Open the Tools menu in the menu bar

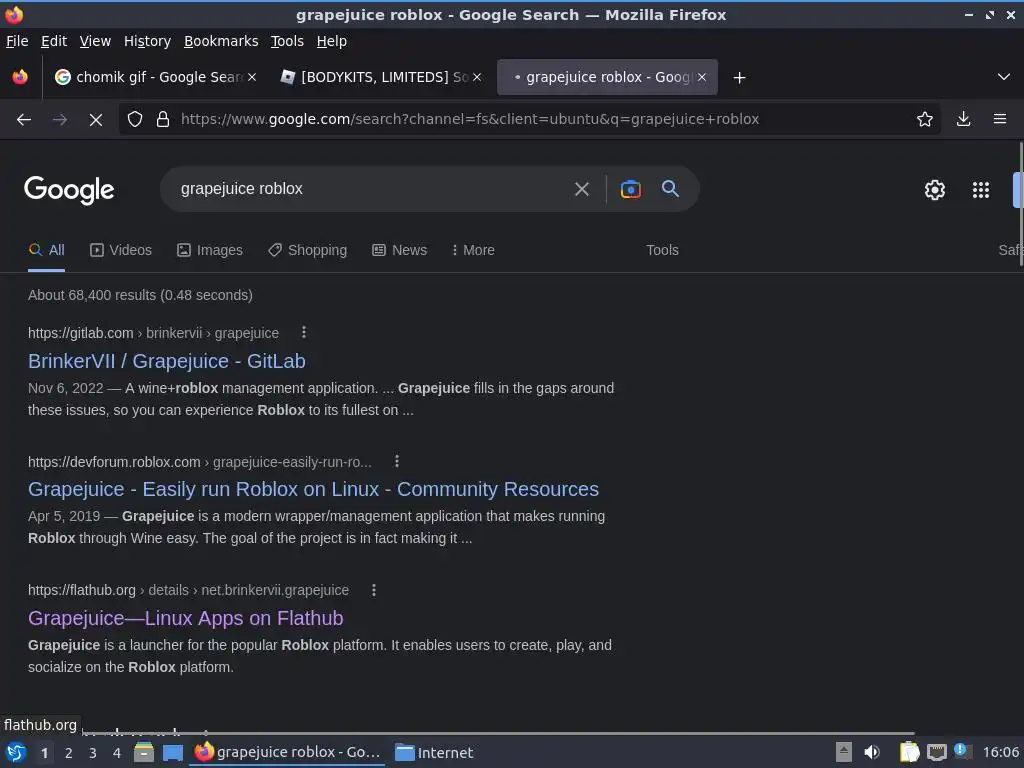[287, 41]
